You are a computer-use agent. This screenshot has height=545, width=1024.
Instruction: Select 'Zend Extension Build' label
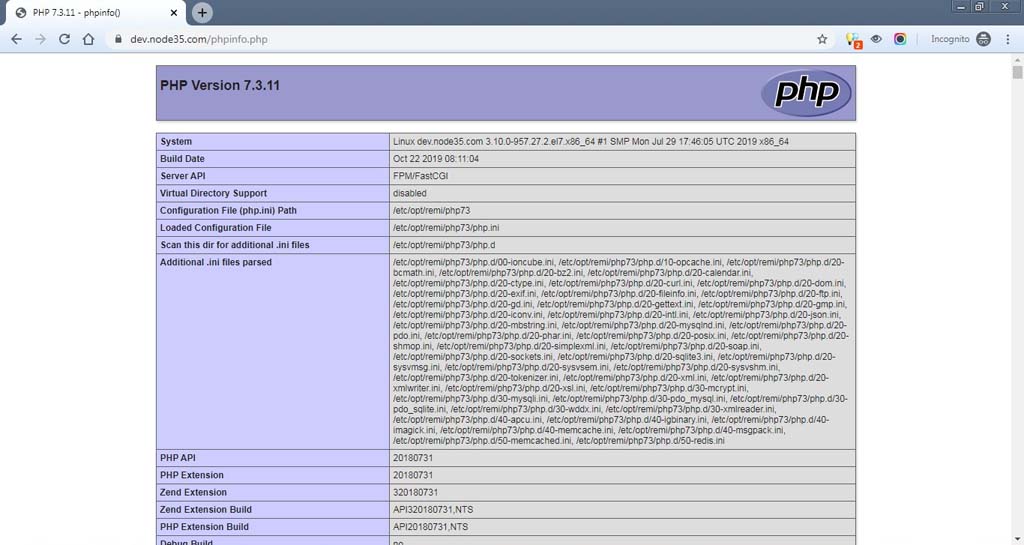tap(206, 510)
